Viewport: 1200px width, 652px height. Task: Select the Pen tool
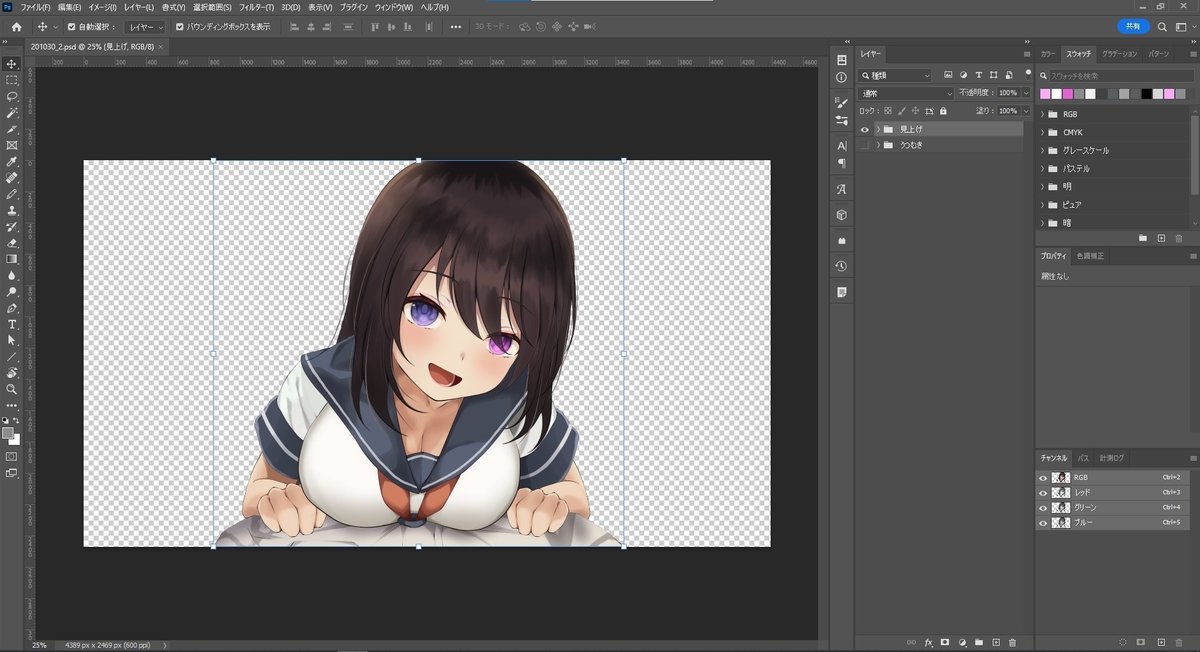coord(12,308)
